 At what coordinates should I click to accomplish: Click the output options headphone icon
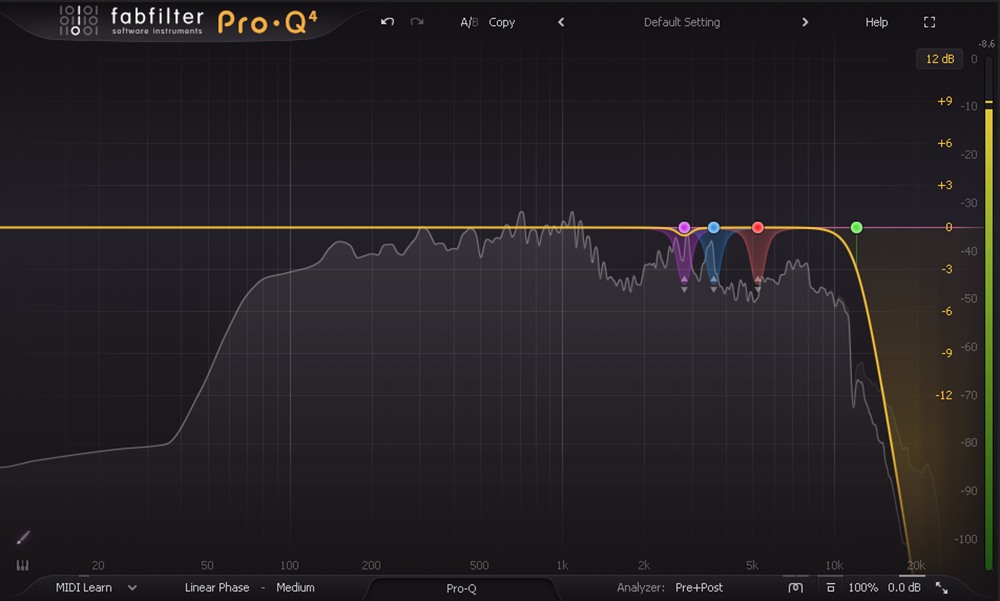click(x=795, y=588)
